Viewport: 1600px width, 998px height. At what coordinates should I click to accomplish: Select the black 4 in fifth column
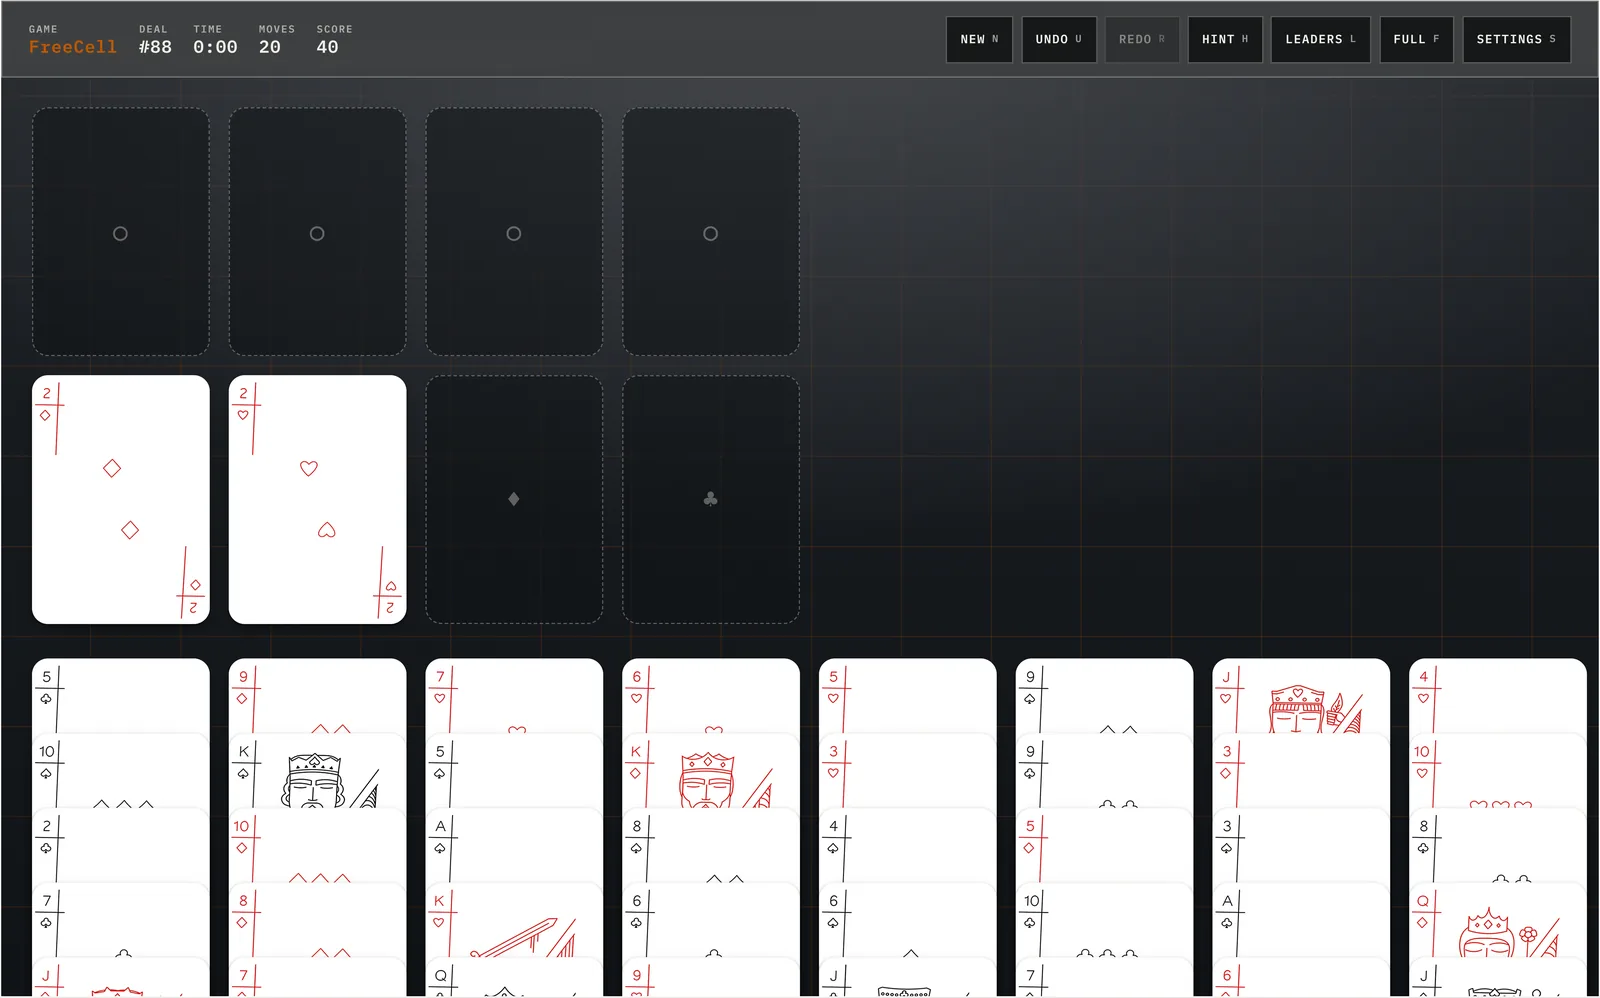point(908,846)
